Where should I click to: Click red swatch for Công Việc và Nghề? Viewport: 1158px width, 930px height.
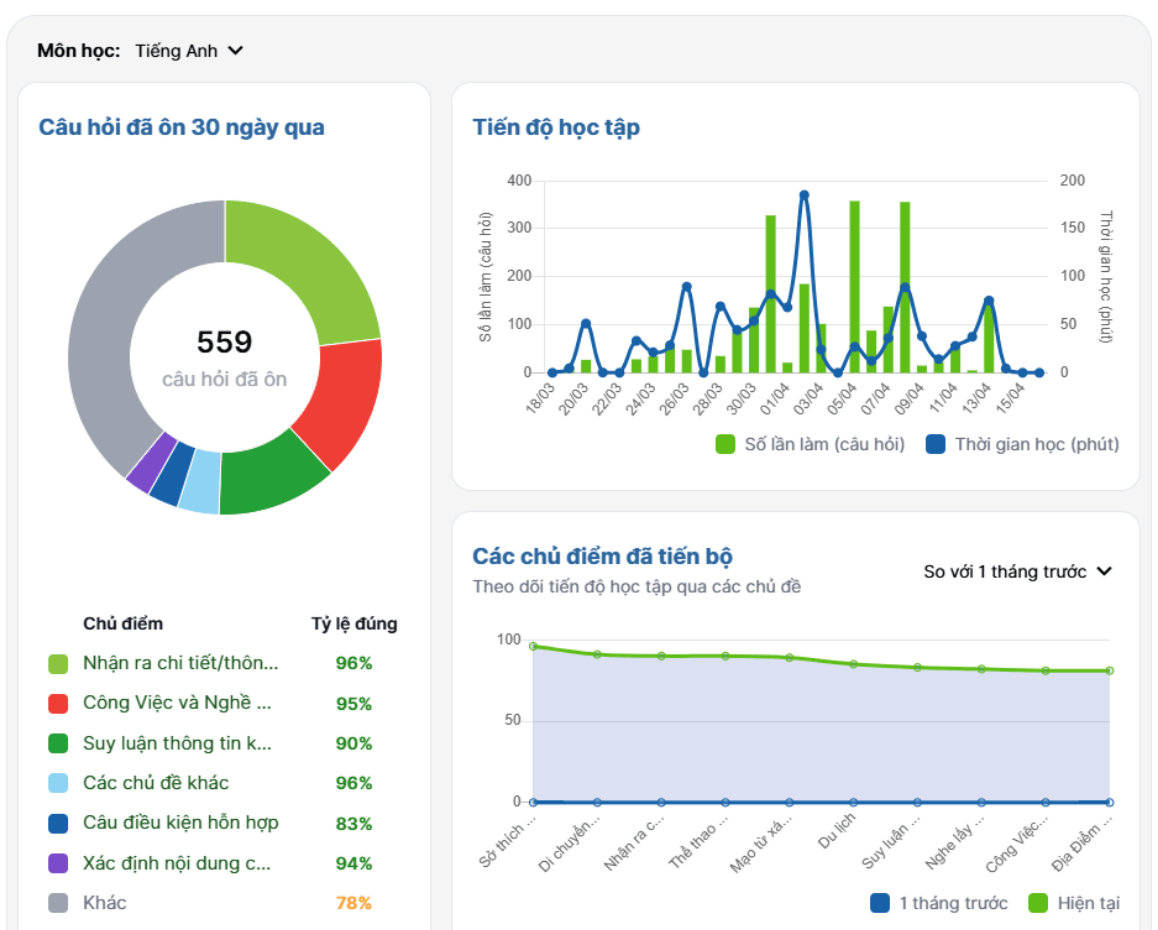click(x=58, y=703)
